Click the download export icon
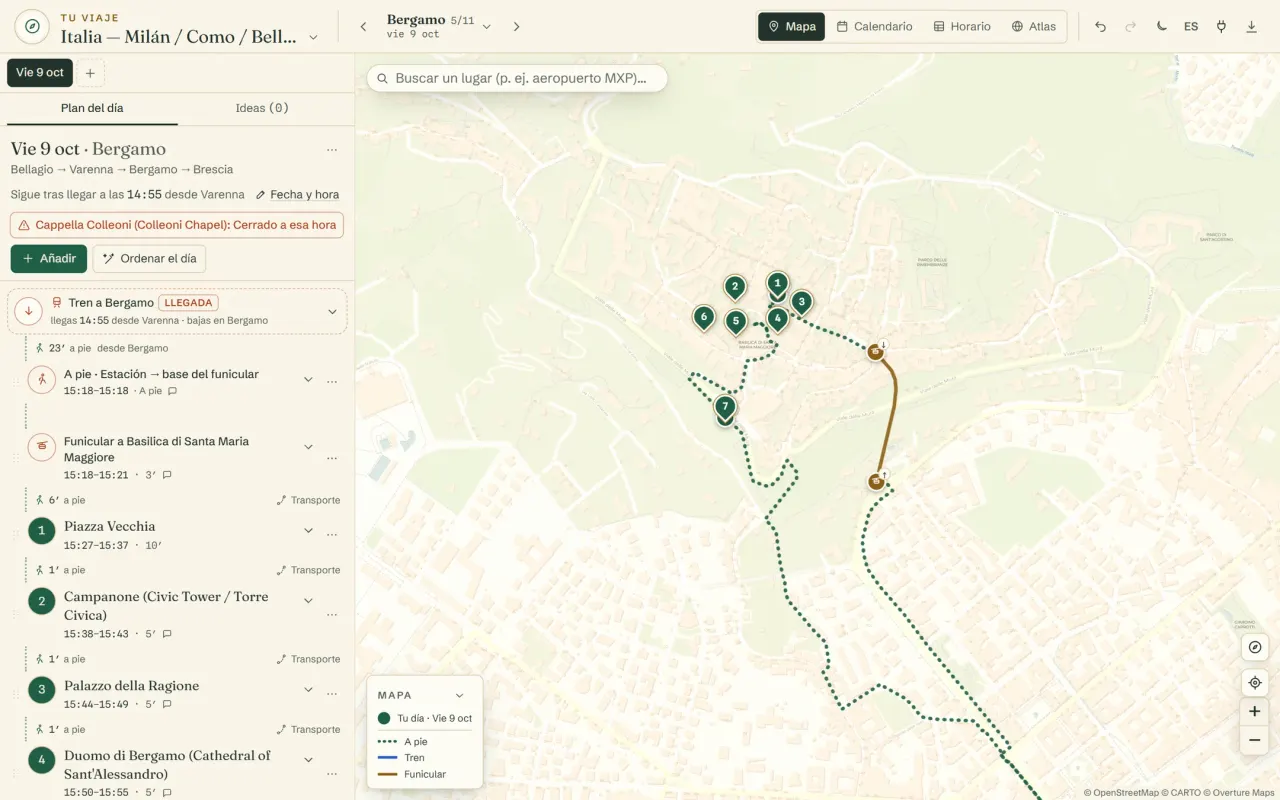 1251,26
